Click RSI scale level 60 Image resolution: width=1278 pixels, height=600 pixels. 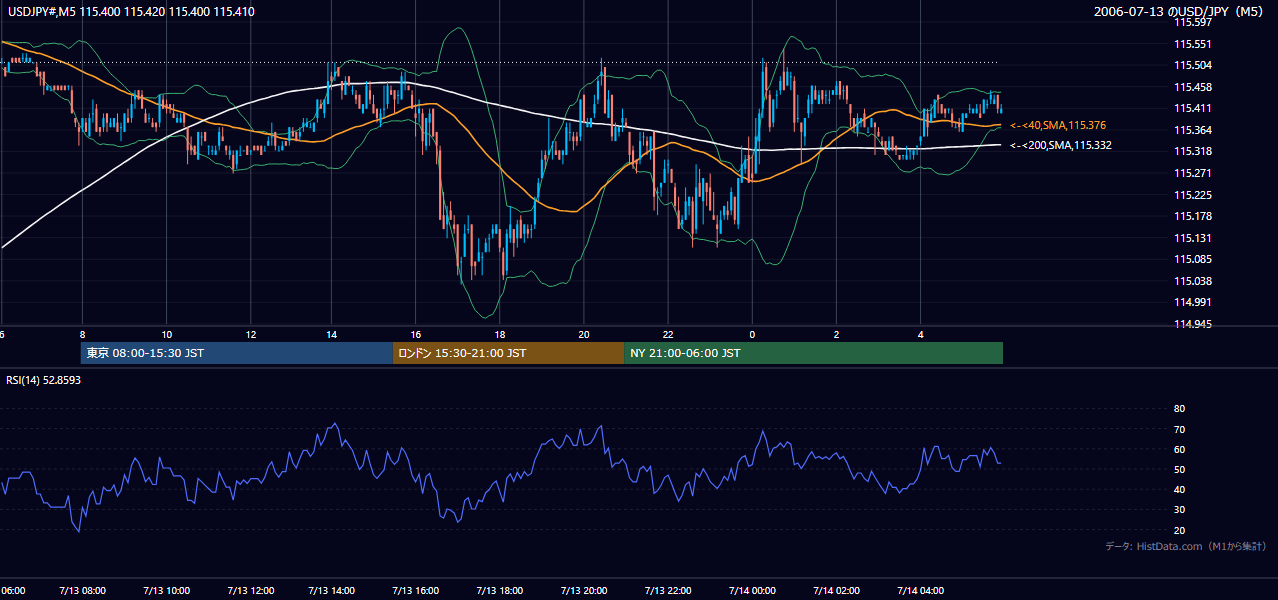[x=1179, y=449]
